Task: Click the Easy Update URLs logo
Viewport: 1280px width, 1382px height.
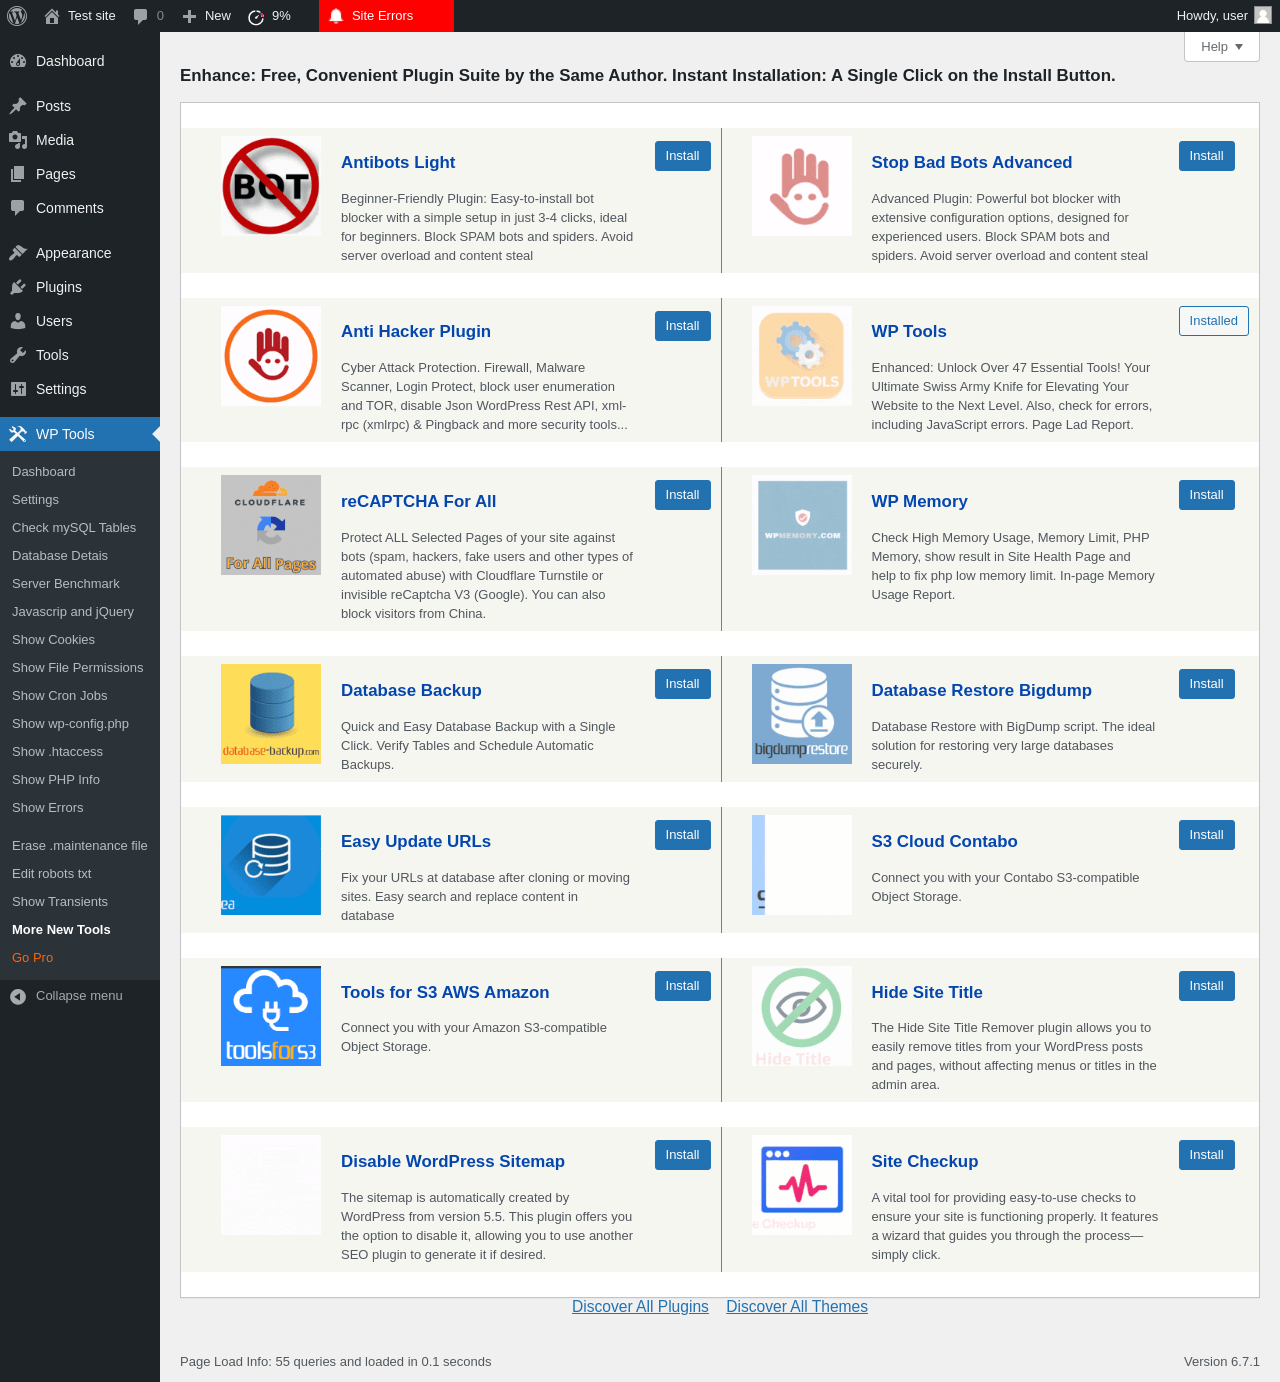Action: pos(271,865)
